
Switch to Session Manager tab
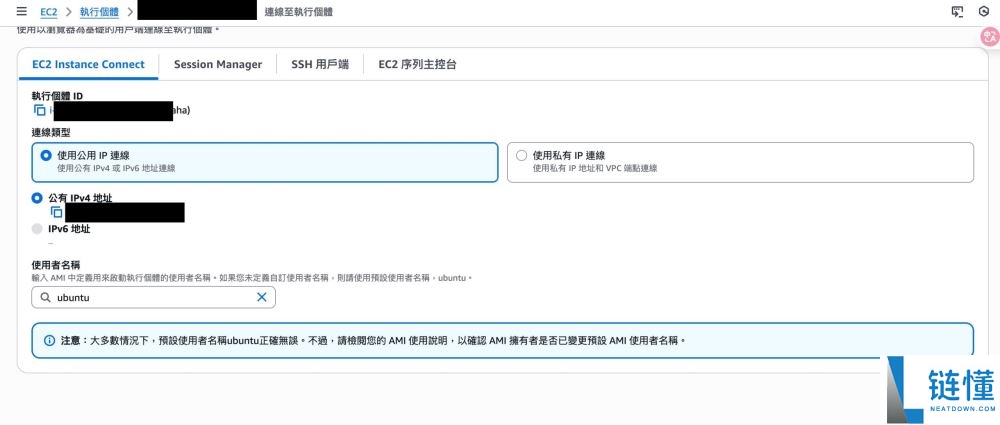(x=218, y=64)
